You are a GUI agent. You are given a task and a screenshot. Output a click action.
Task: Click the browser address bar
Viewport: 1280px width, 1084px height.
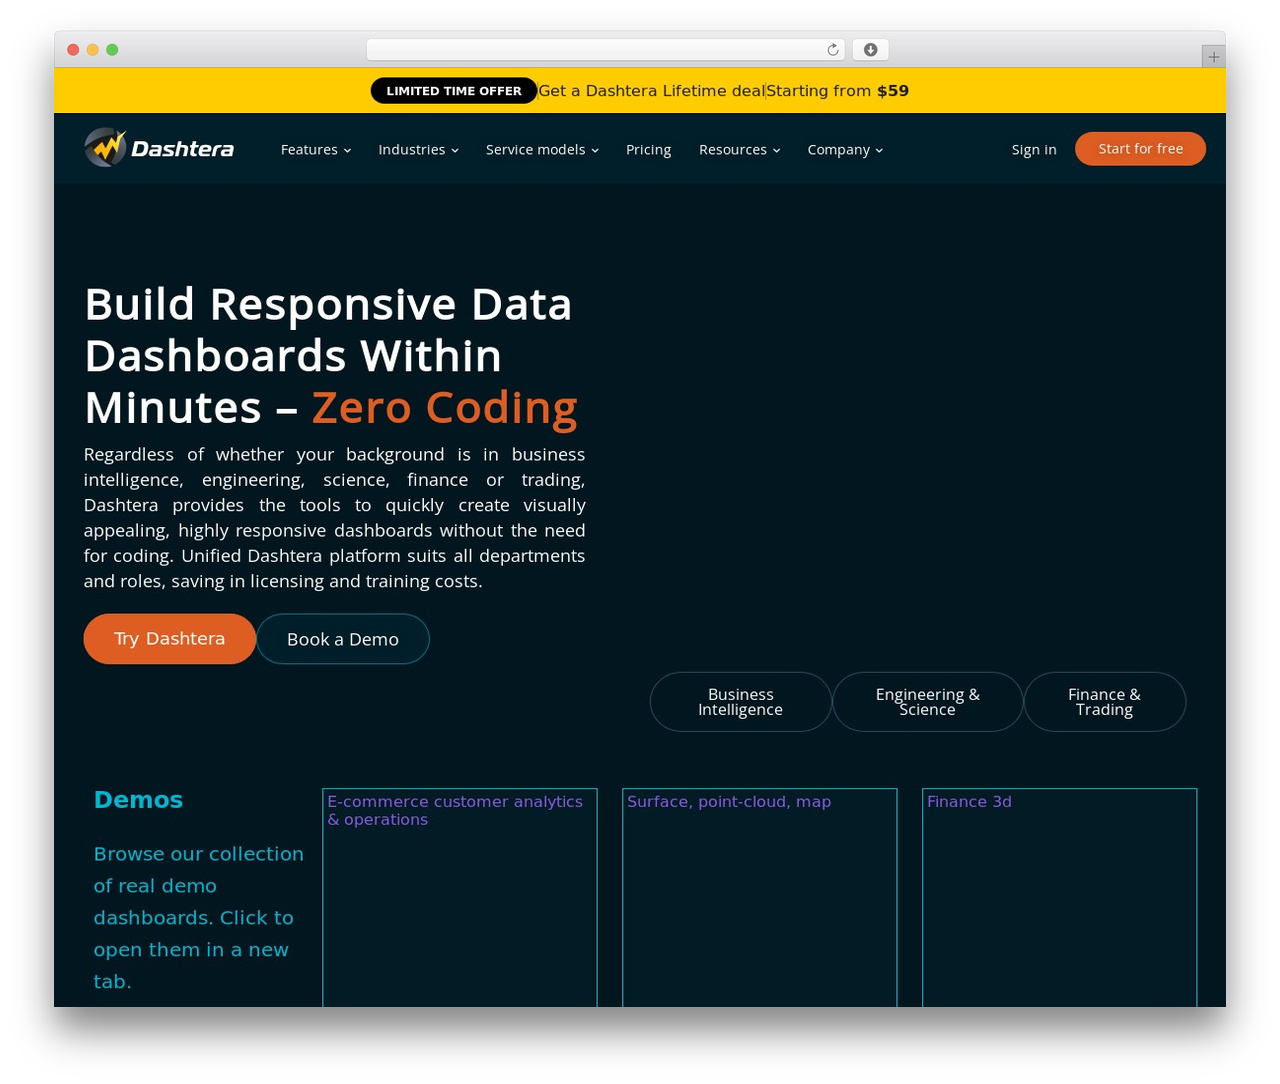pos(606,50)
